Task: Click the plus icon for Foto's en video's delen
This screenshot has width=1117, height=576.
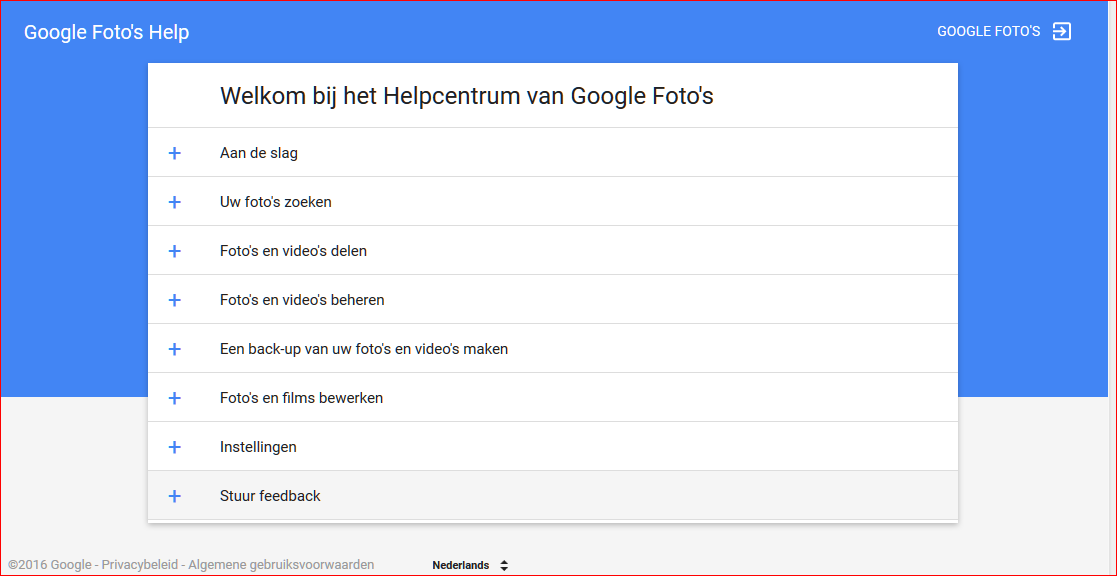Action: (x=175, y=250)
